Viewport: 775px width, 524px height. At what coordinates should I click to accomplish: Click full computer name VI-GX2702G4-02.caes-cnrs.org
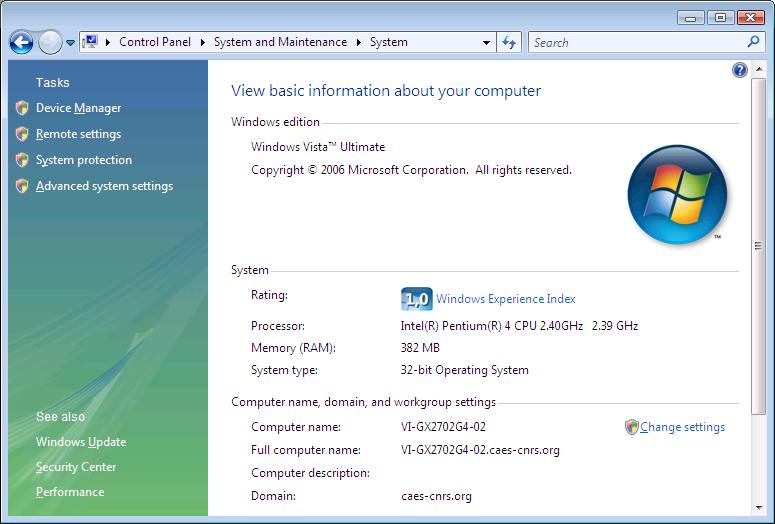pos(480,450)
